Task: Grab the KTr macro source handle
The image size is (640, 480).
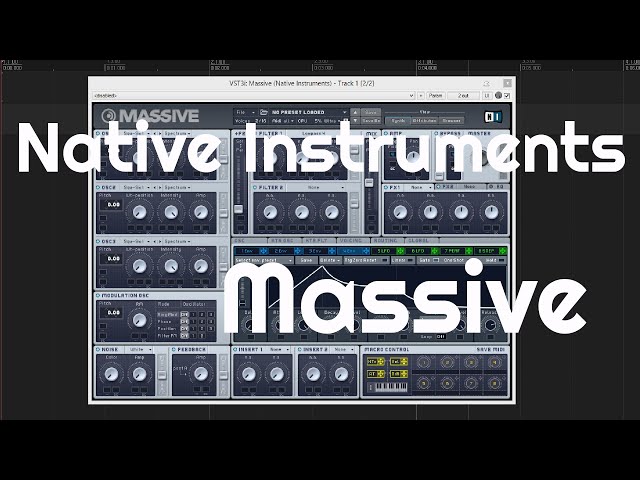Action: coord(381,362)
